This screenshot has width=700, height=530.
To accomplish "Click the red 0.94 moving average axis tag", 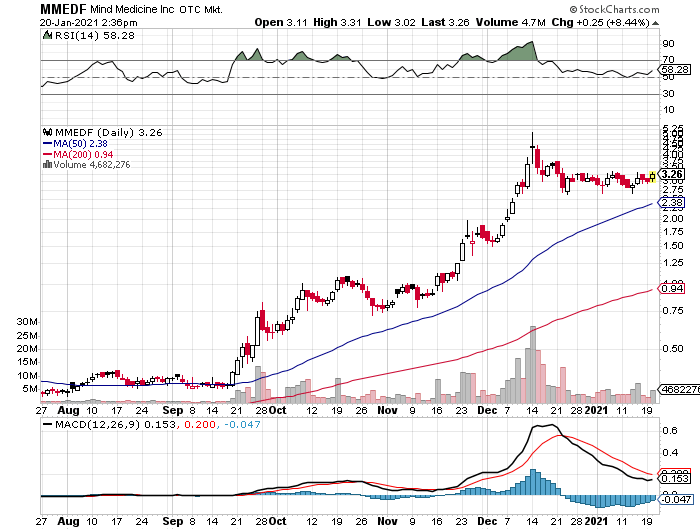I will pyautogui.click(x=671, y=288).
